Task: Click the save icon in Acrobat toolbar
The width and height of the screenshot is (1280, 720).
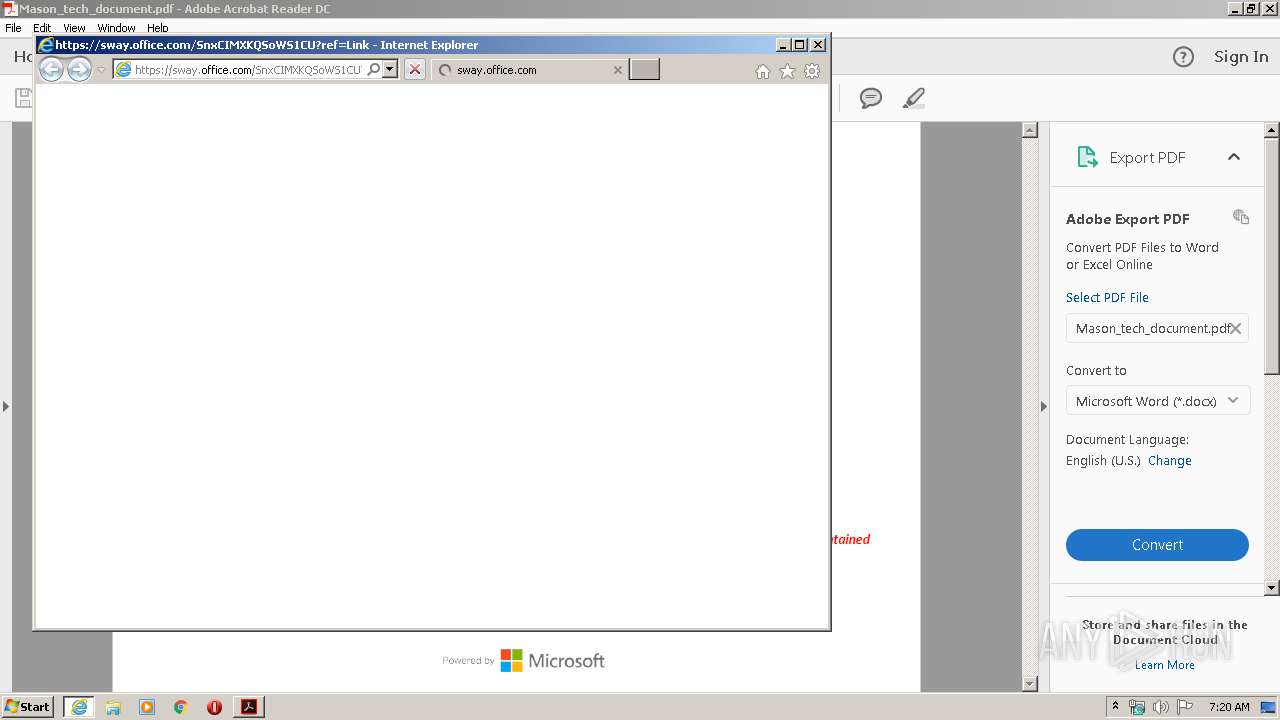Action: pyautogui.click(x=23, y=98)
